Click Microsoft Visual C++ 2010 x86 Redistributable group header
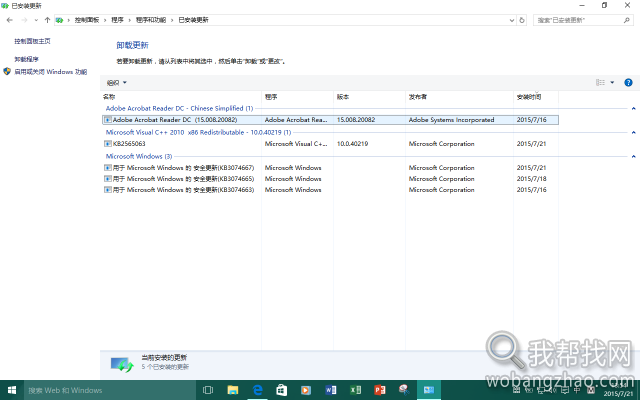The image size is (640, 400). (198, 133)
